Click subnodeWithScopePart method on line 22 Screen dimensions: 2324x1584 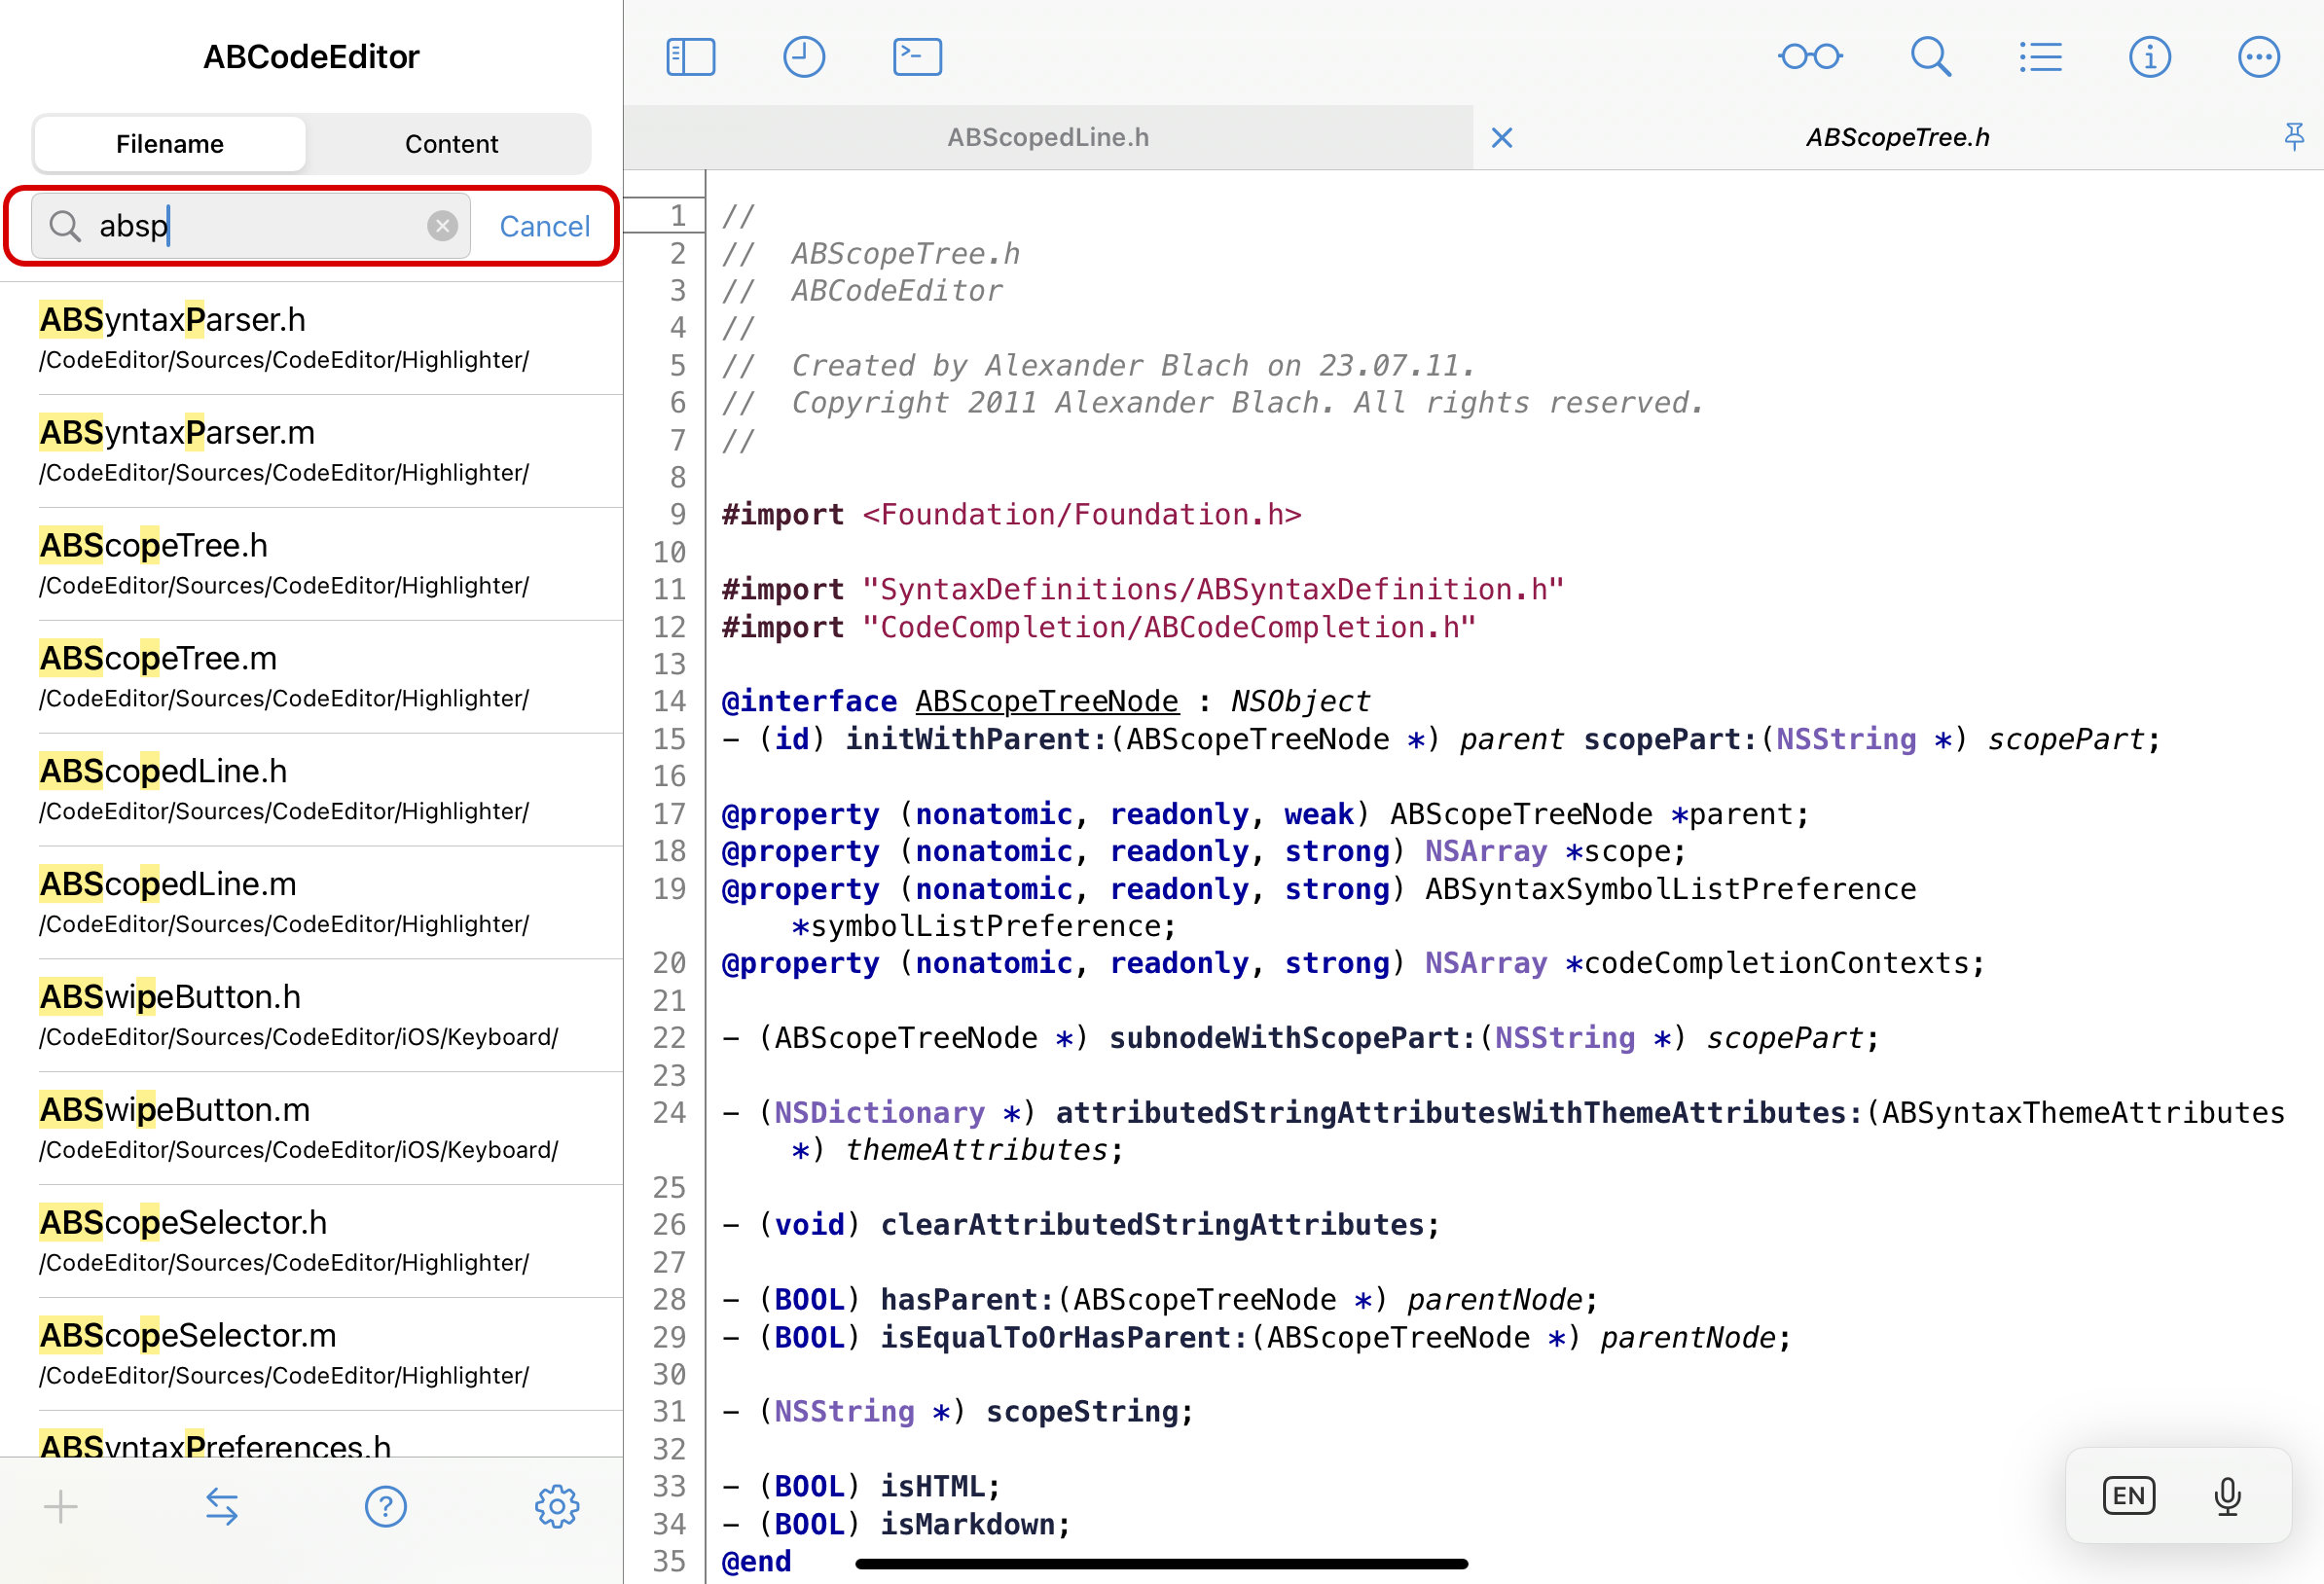pyautogui.click(x=1293, y=1037)
